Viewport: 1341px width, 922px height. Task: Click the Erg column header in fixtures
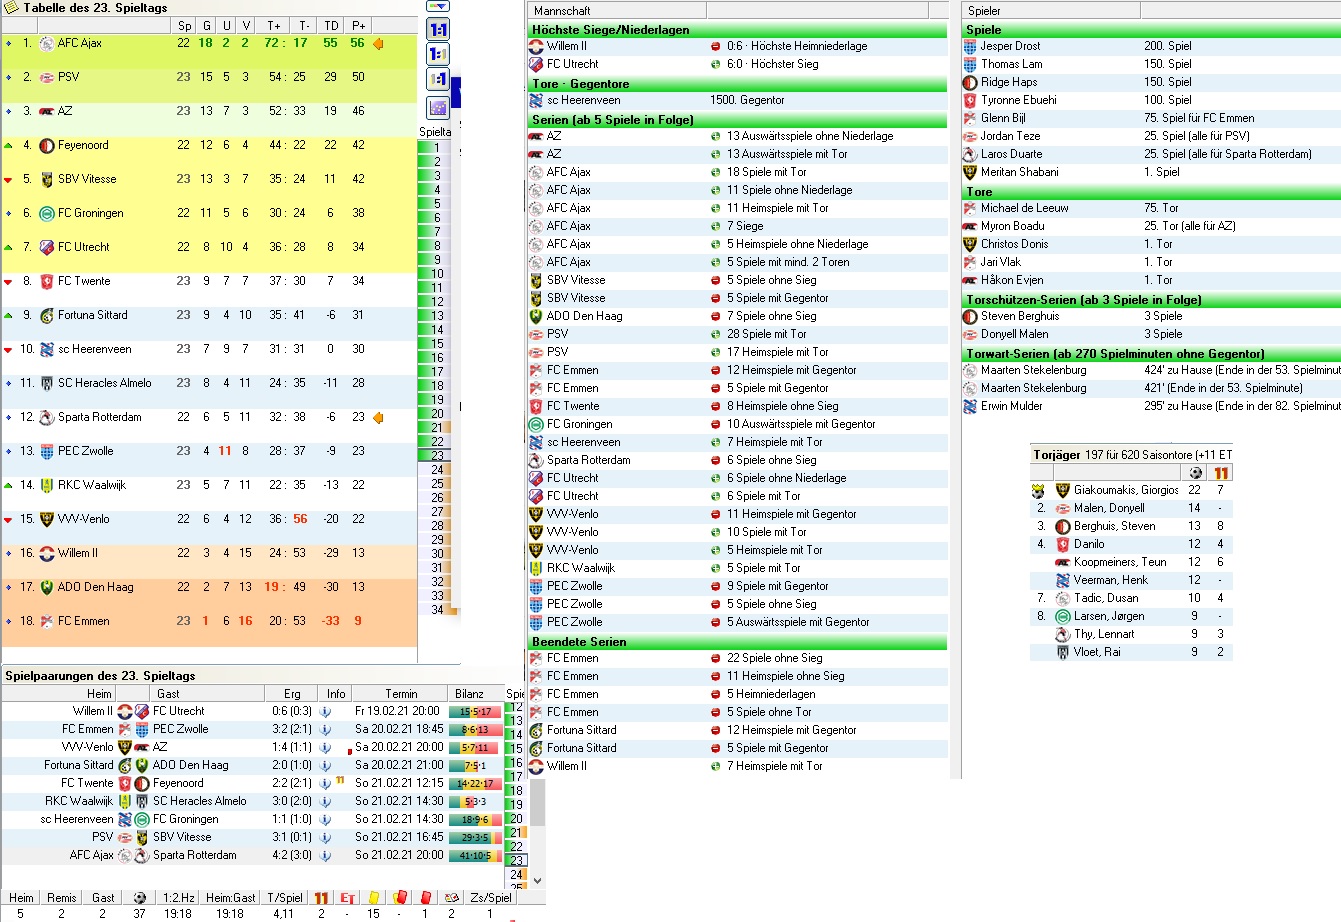pyautogui.click(x=292, y=694)
